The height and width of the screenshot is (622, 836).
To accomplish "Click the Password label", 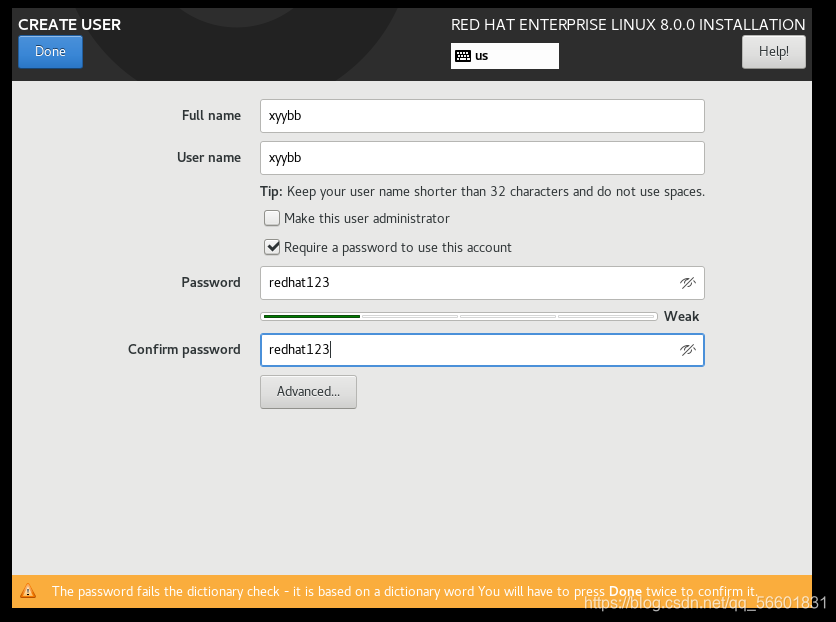I will point(211,282).
